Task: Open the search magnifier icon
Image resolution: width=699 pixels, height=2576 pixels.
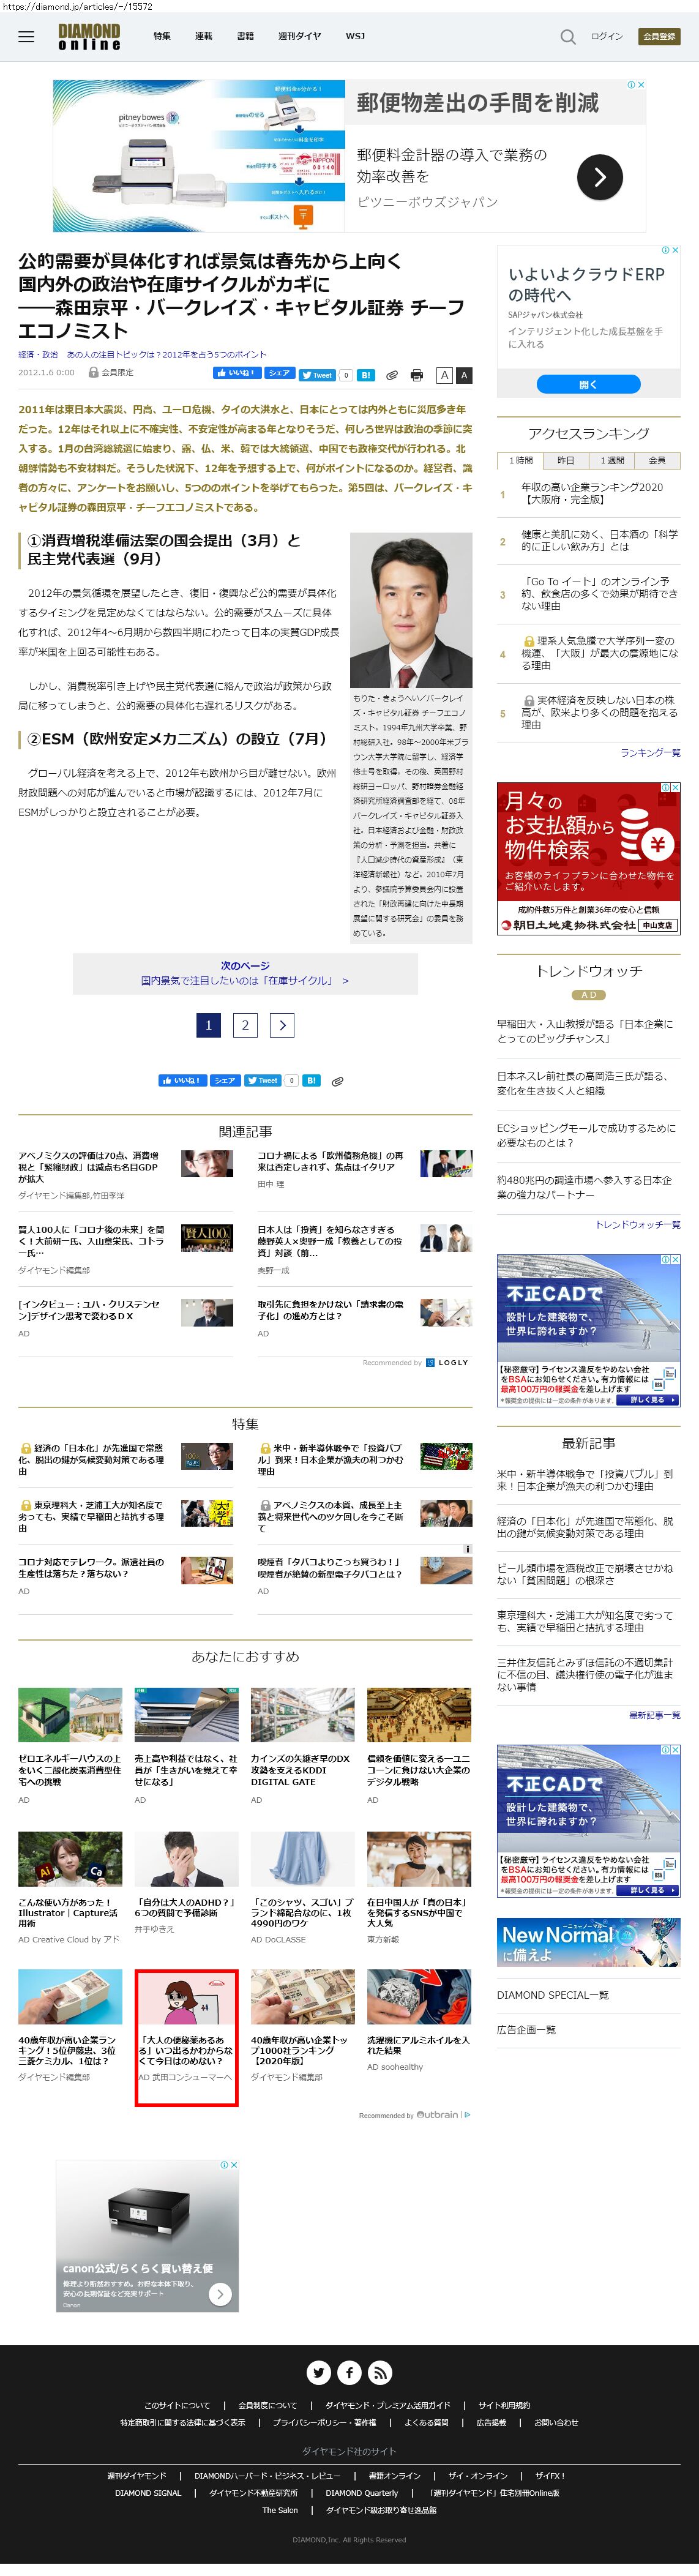Action: coord(568,37)
